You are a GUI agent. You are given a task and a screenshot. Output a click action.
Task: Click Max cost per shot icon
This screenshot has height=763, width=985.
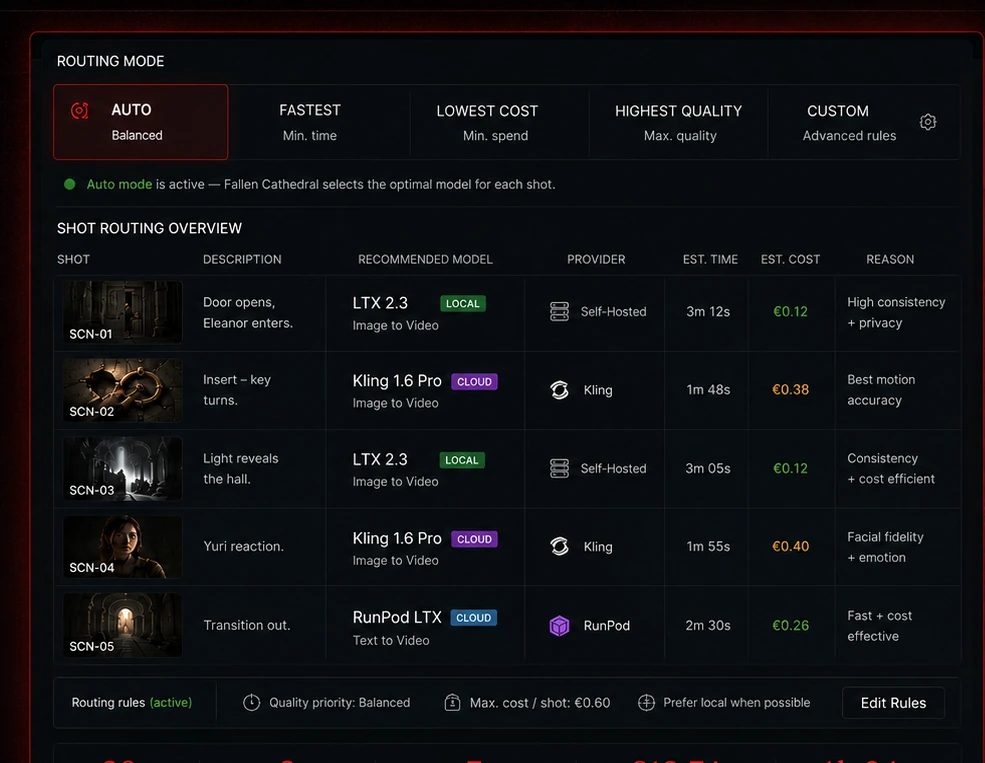(x=452, y=703)
